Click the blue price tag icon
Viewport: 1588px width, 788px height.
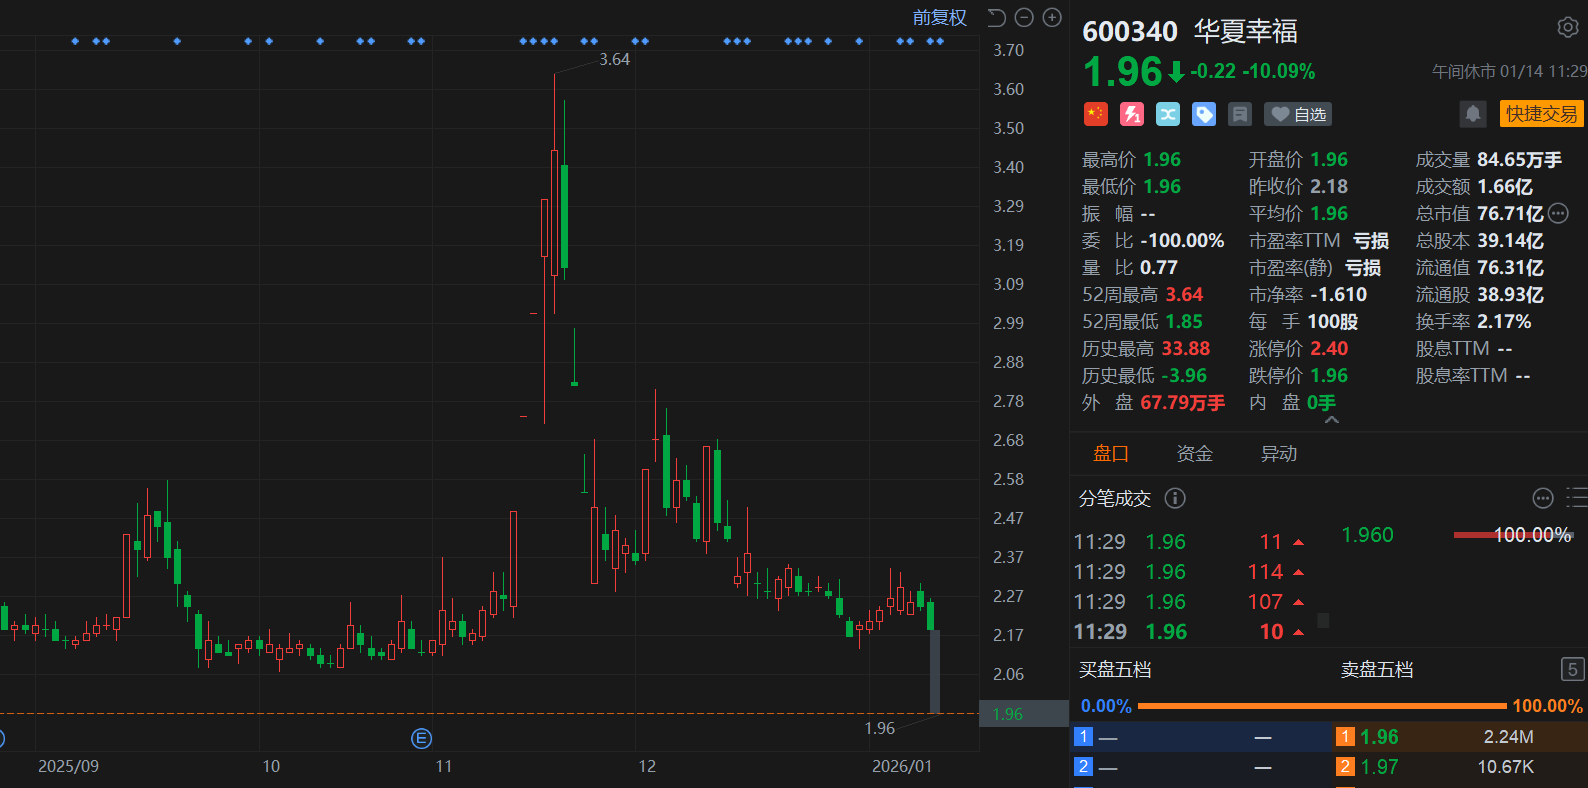pyautogui.click(x=1204, y=114)
